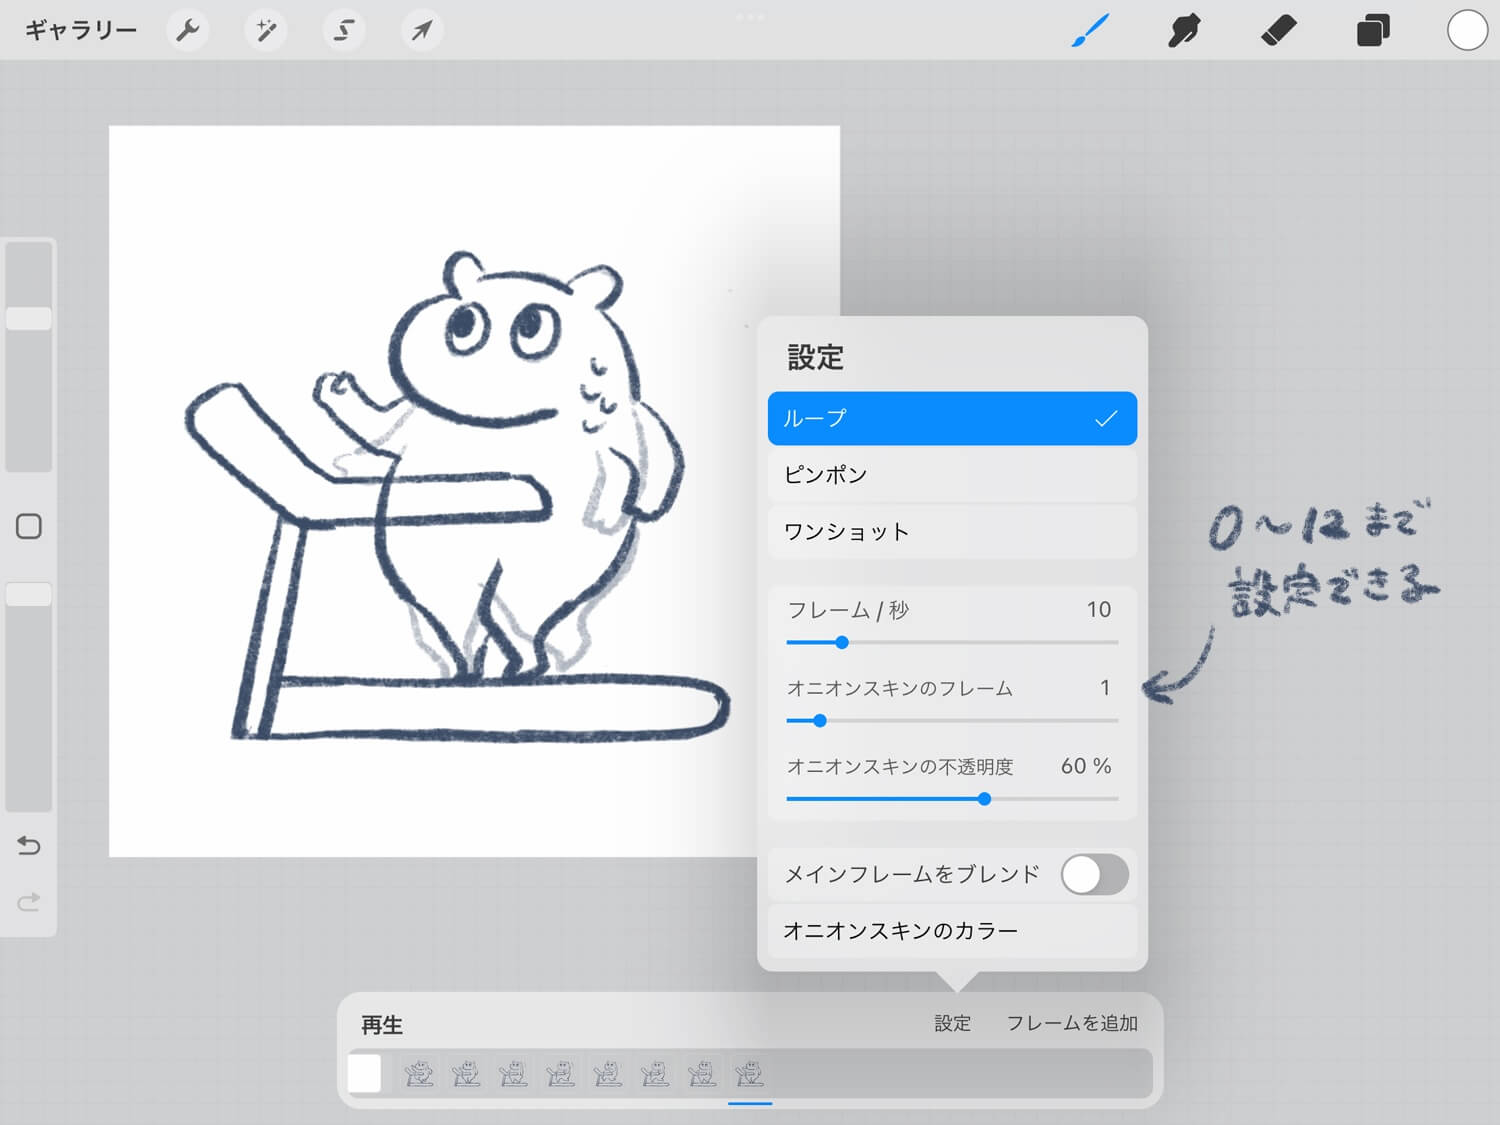Toggle メインフレームをブレンド switch
The height and width of the screenshot is (1125, 1500).
1094,875
